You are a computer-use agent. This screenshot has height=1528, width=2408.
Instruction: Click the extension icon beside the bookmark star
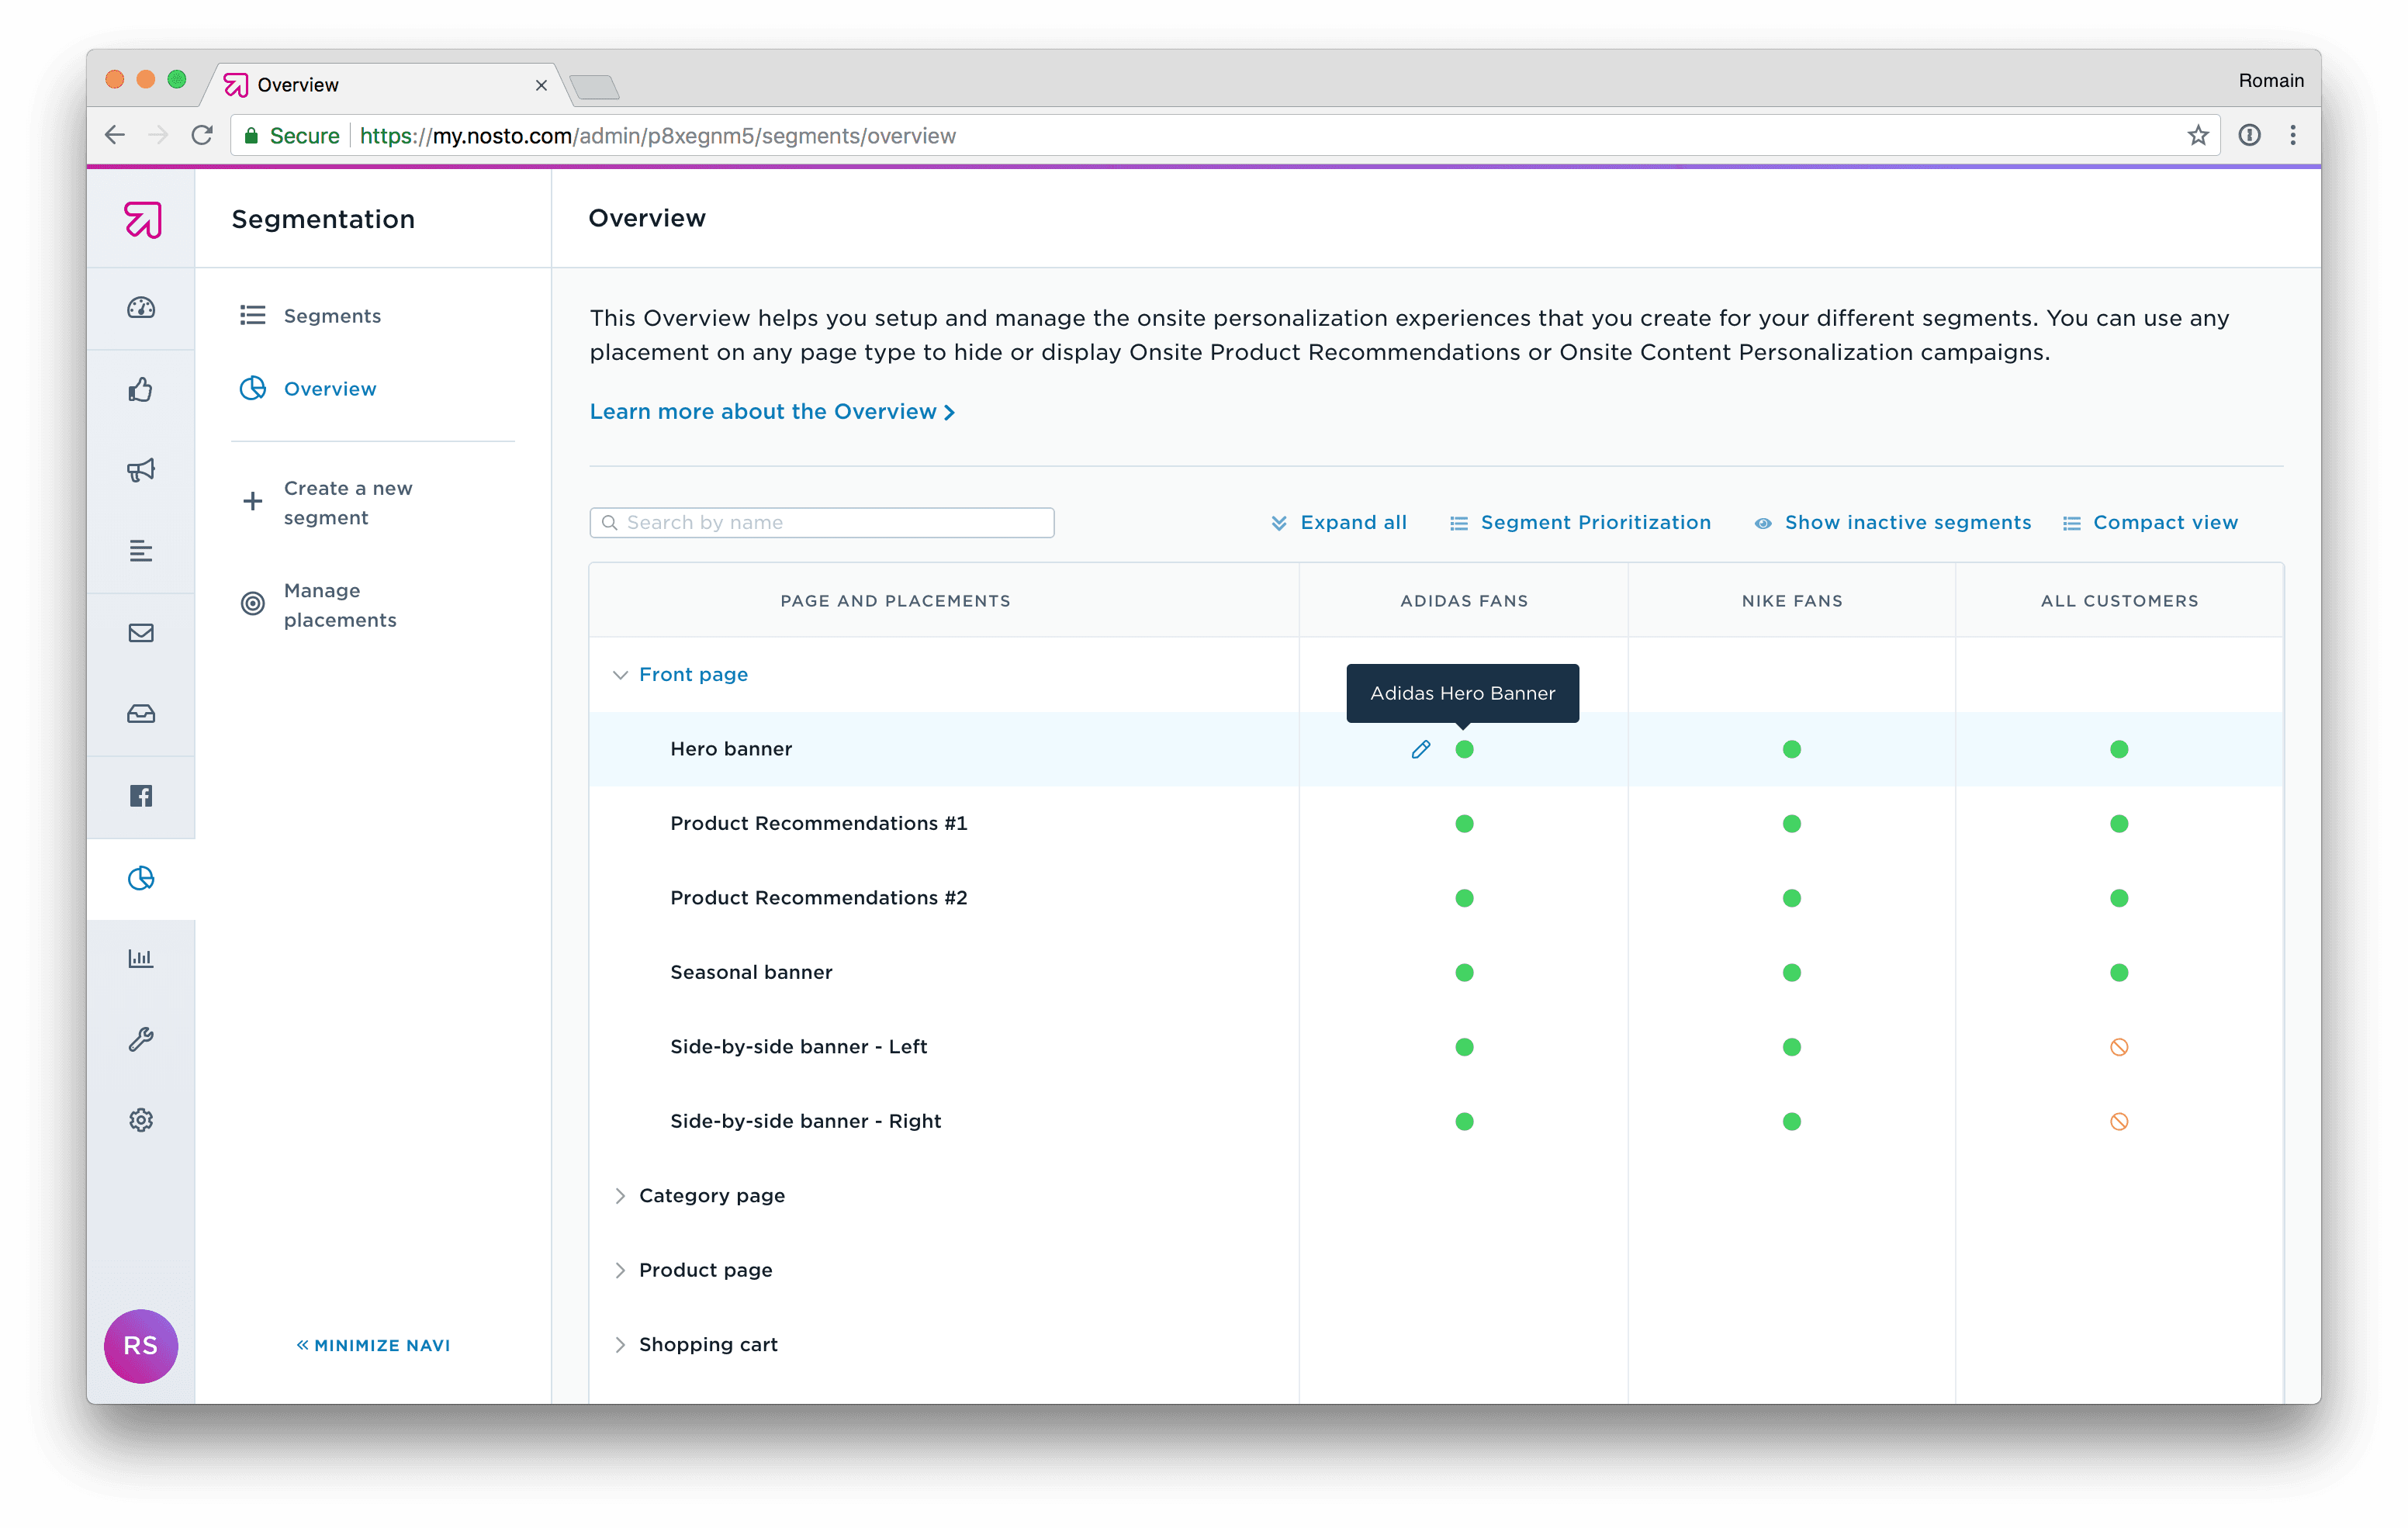[x=2250, y=135]
